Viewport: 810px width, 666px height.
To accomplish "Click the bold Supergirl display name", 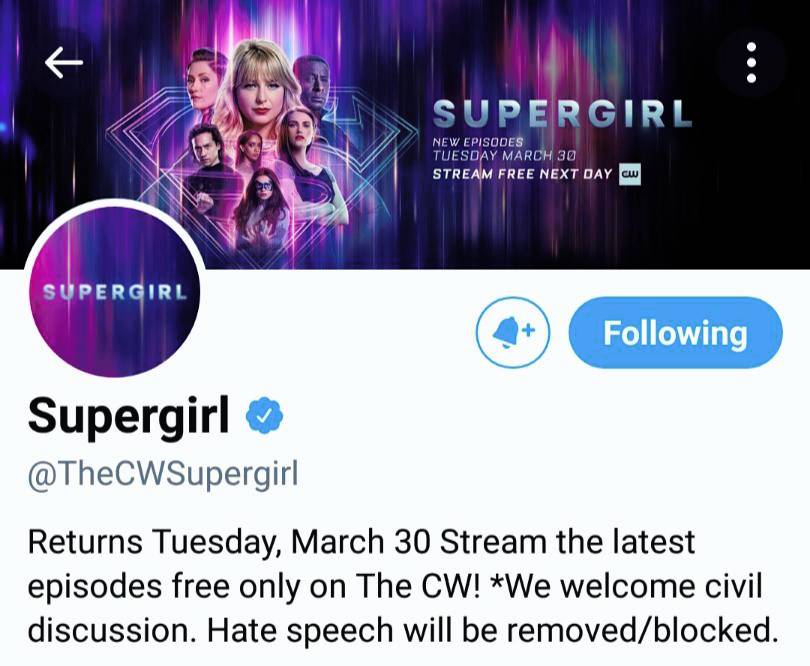I will [128, 417].
